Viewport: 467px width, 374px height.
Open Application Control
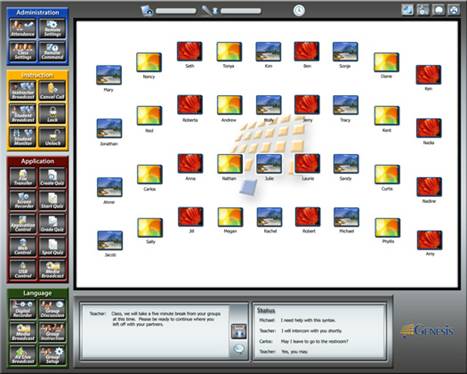23,223
